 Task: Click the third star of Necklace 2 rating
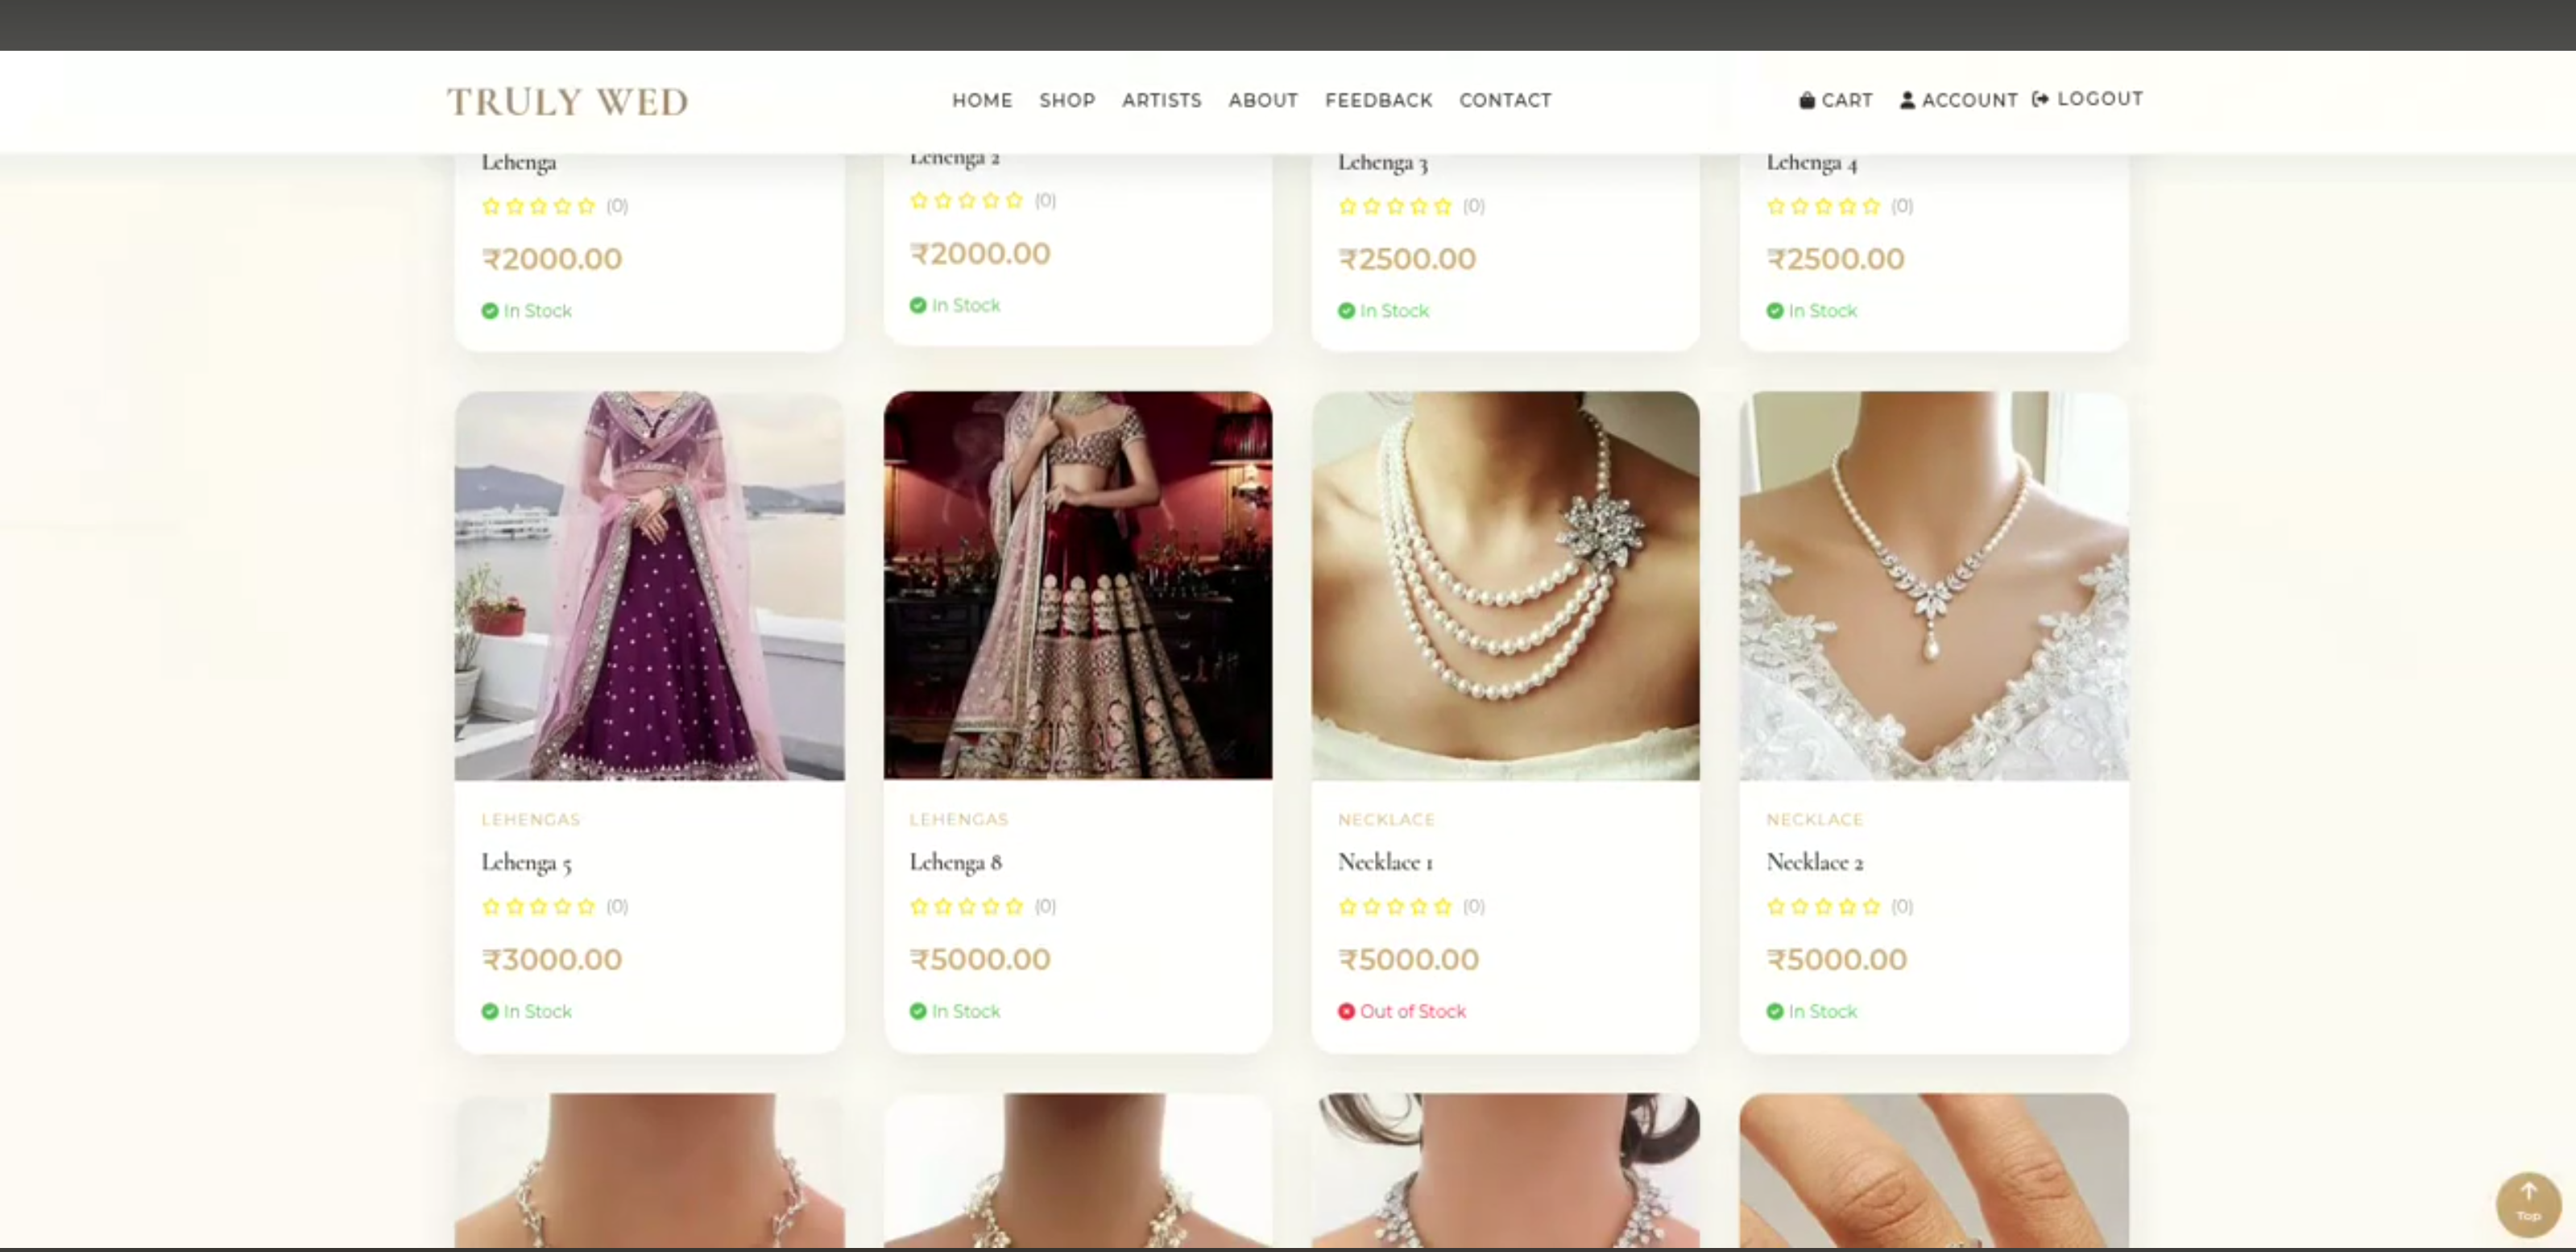[x=1824, y=906]
